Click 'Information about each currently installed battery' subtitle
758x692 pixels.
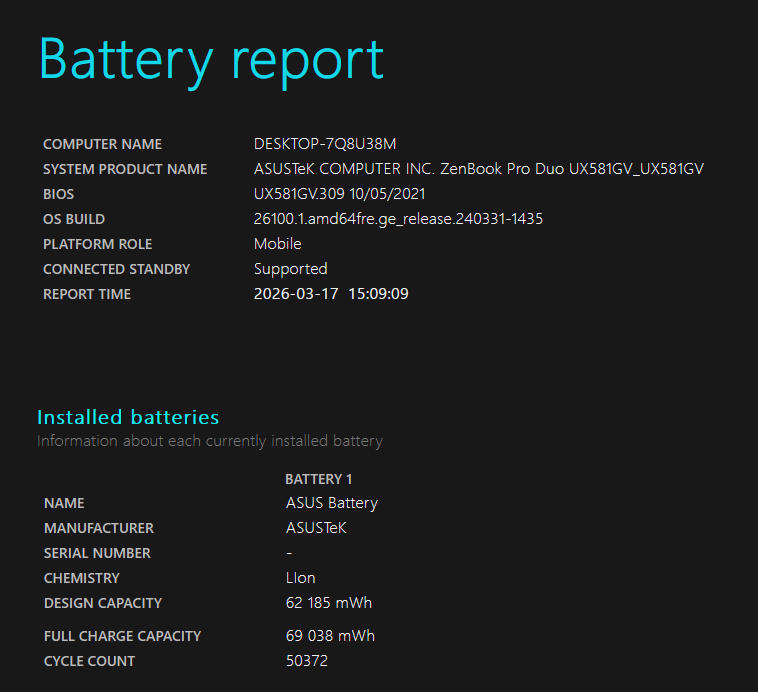pos(210,441)
